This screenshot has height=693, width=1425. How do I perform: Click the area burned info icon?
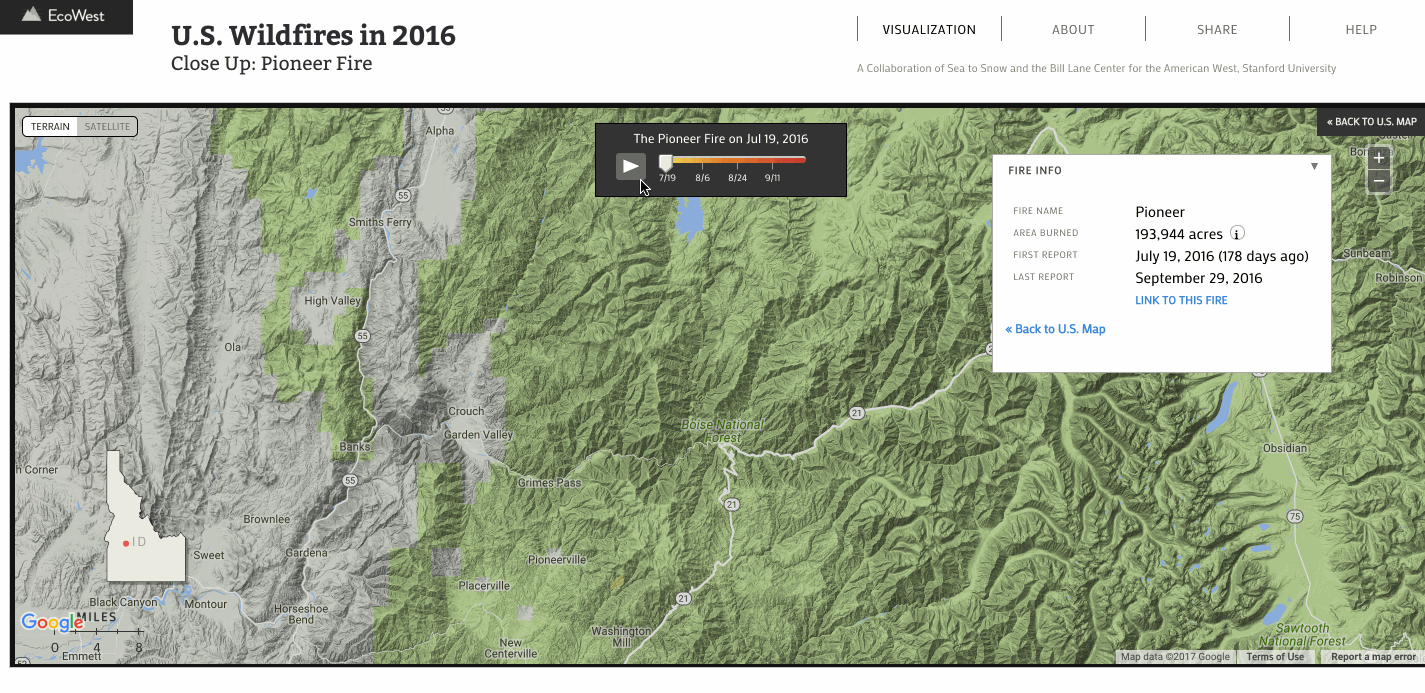(x=1237, y=234)
